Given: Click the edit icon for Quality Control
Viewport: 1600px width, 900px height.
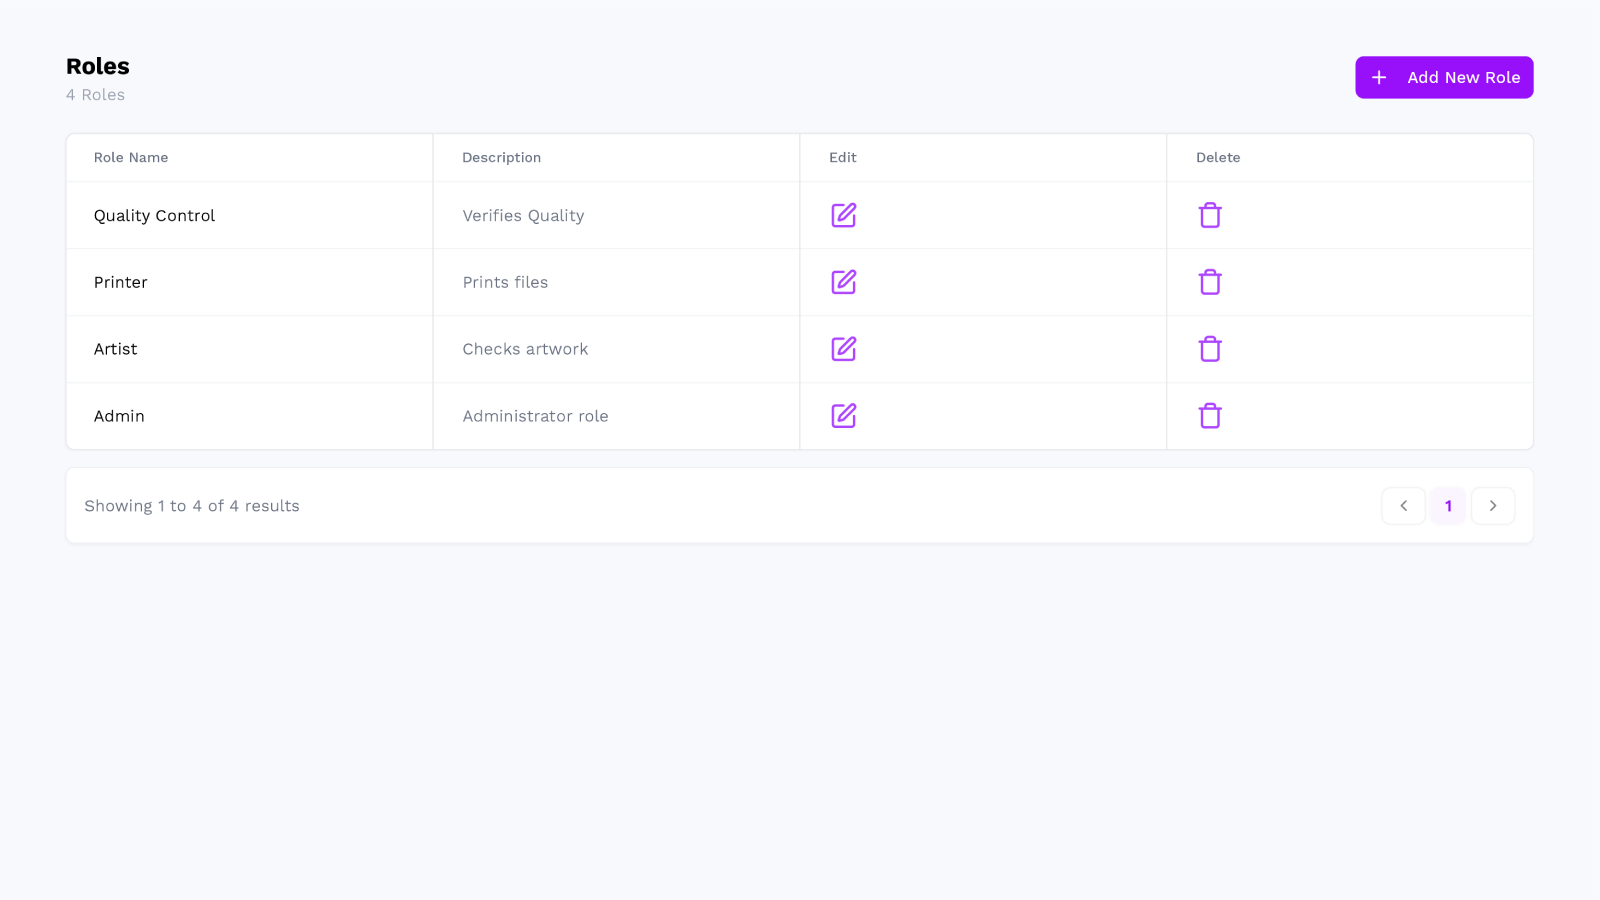Looking at the screenshot, I should click(843, 215).
